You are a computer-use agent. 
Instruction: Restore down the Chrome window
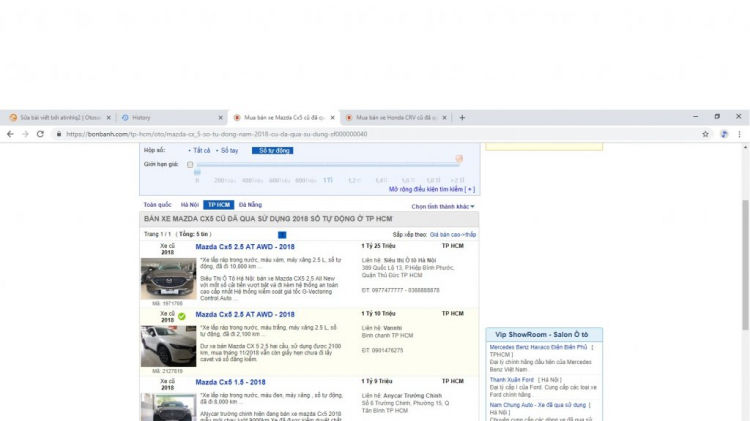(x=717, y=117)
